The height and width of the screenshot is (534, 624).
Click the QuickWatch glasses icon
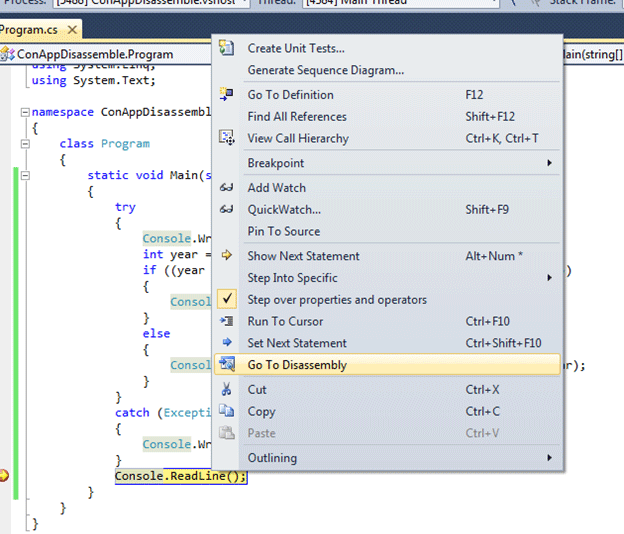click(x=226, y=209)
